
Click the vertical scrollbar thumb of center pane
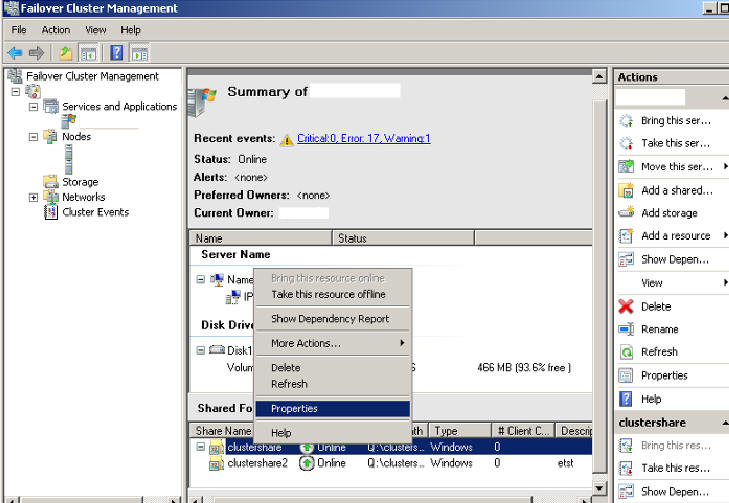(600, 286)
